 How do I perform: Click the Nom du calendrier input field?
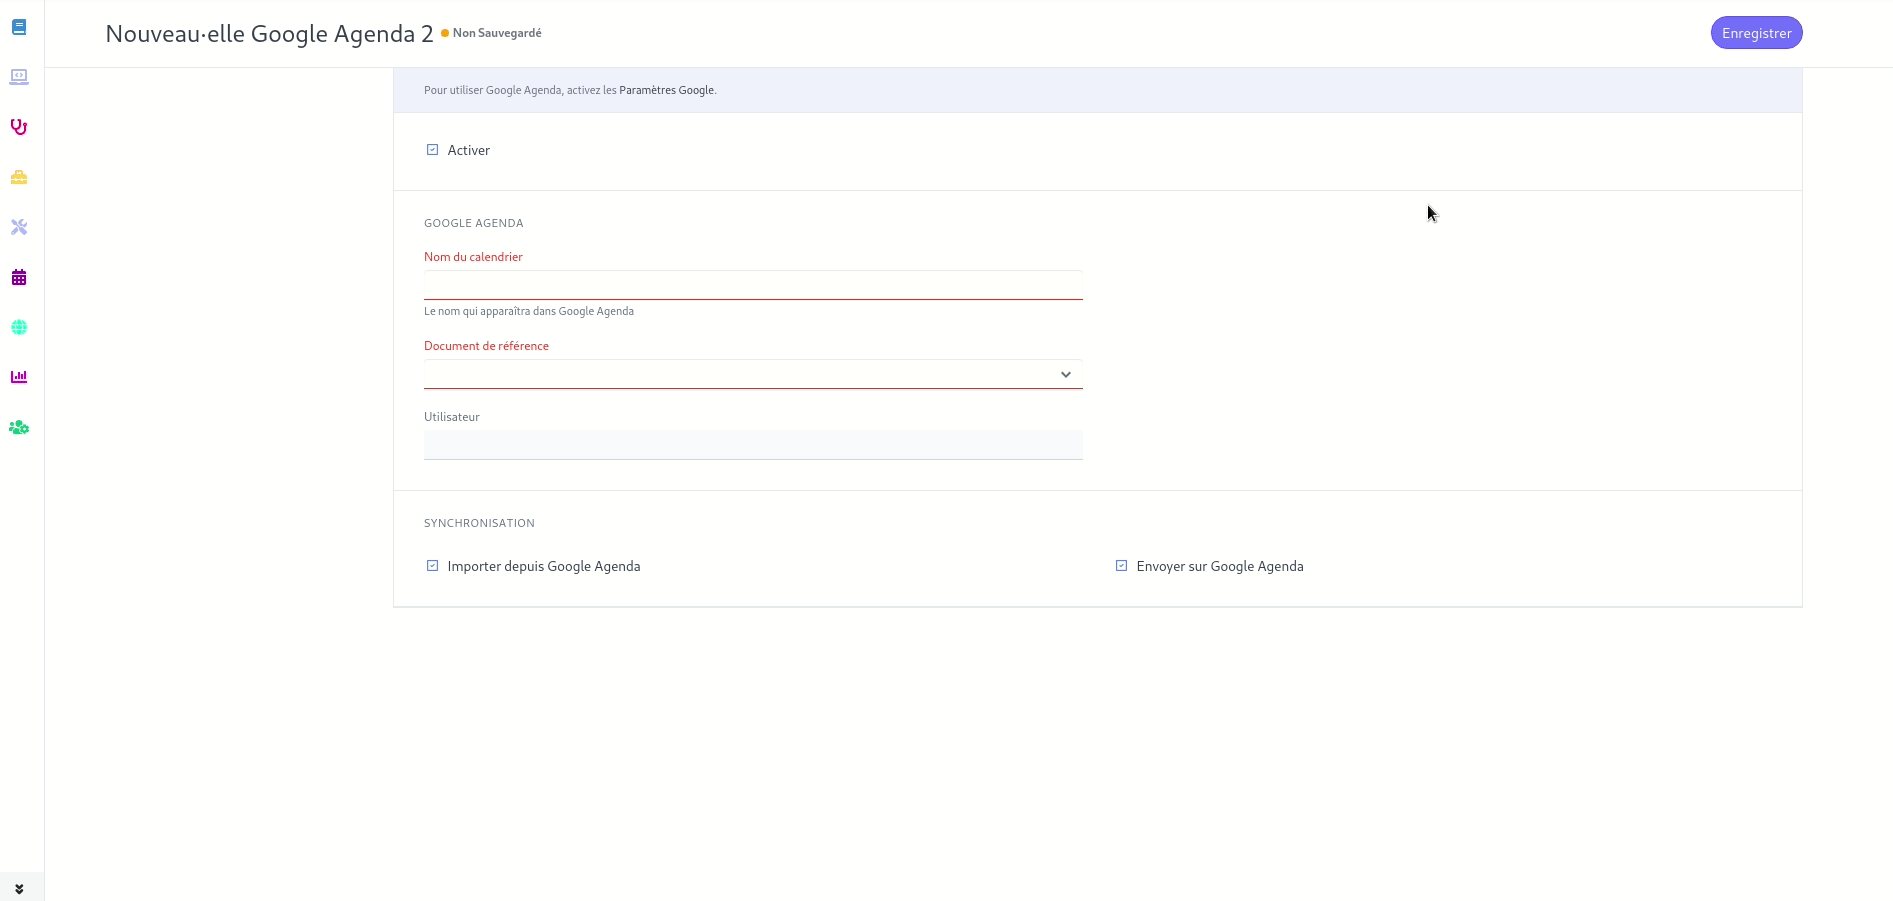pos(752,285)
